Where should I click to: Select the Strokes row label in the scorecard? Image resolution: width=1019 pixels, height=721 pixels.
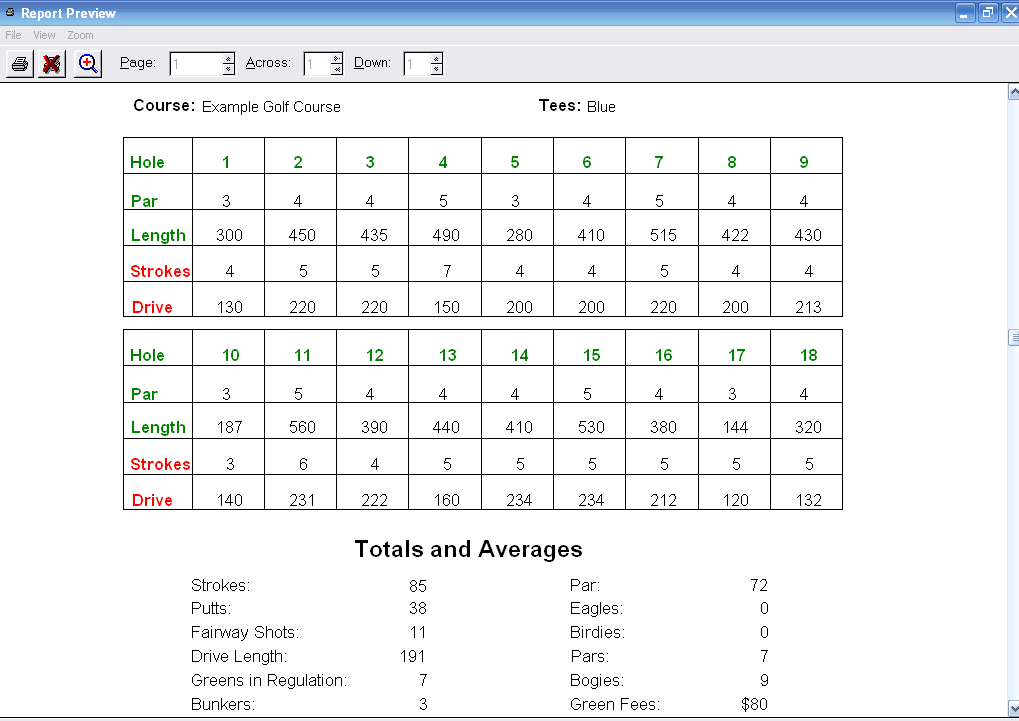click(x=159, y=270)
